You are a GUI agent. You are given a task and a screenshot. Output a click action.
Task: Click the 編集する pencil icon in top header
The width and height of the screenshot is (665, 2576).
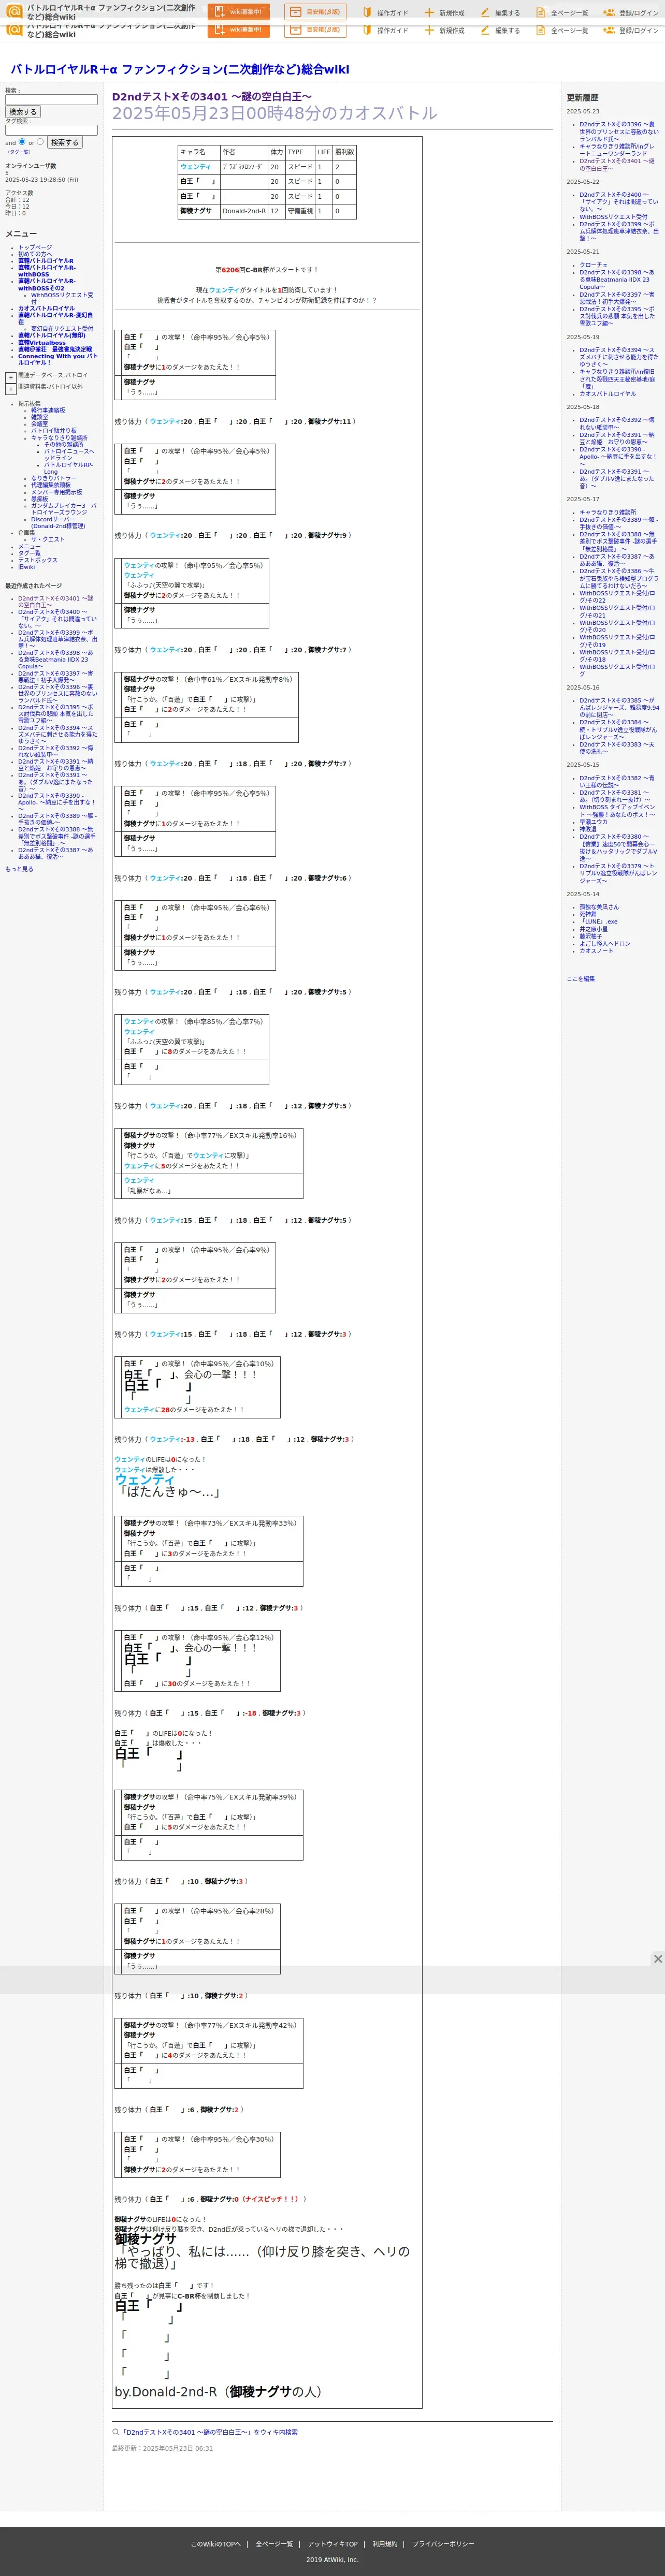click(485, 13)
